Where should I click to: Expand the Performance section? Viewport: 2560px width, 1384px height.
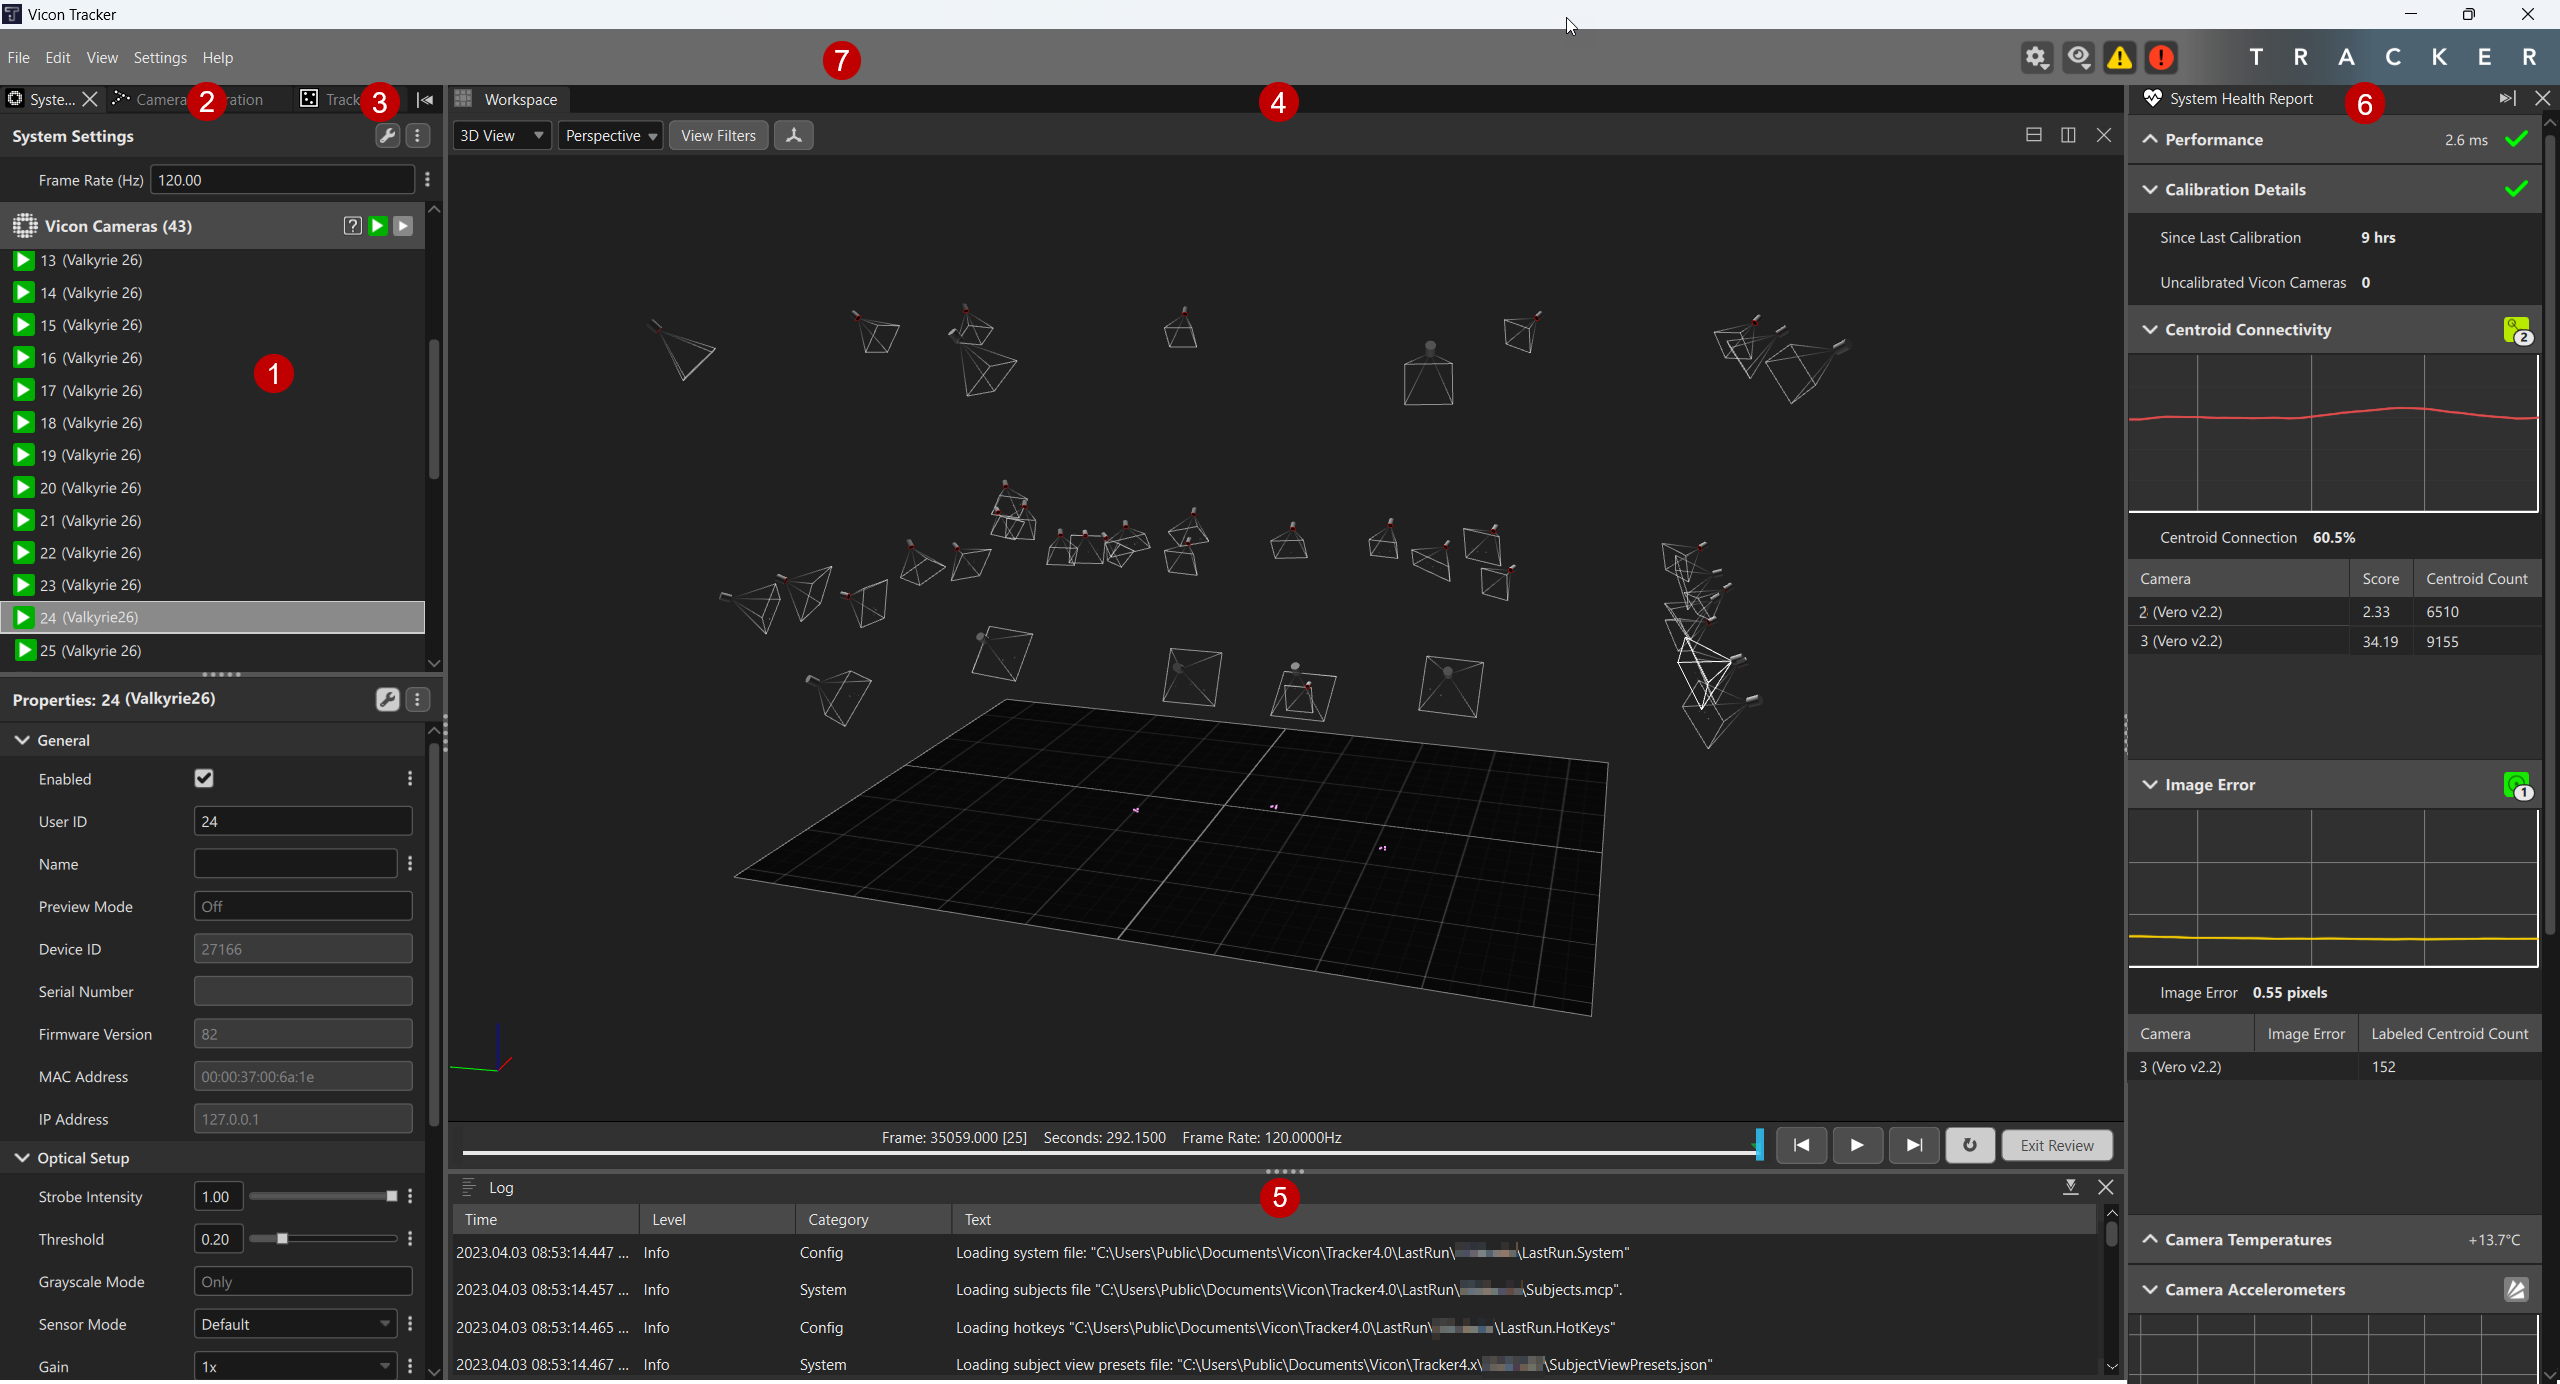[x=2150, y=140]
